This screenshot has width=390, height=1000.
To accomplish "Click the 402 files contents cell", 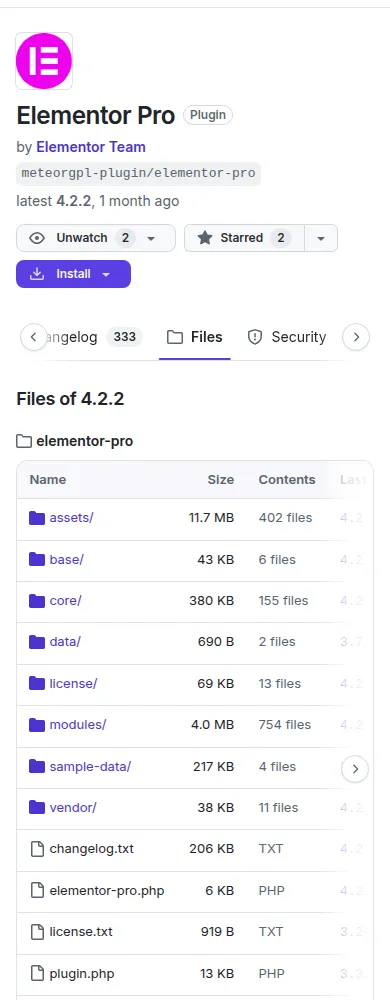I will click(x=285, y=518).
